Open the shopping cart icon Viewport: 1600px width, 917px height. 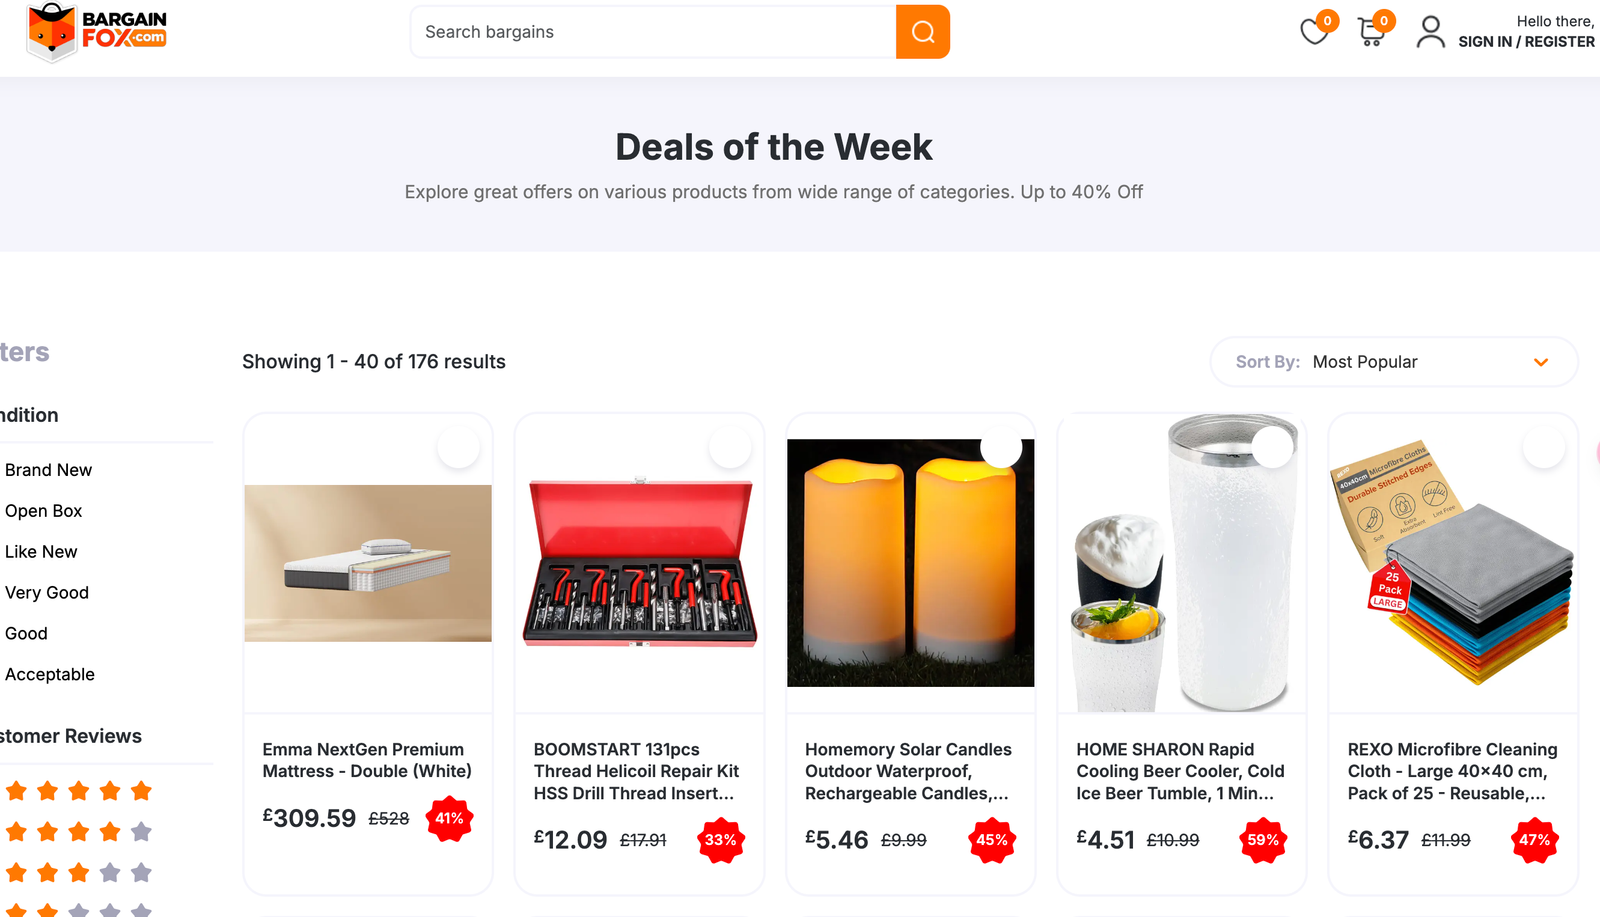1371,32
